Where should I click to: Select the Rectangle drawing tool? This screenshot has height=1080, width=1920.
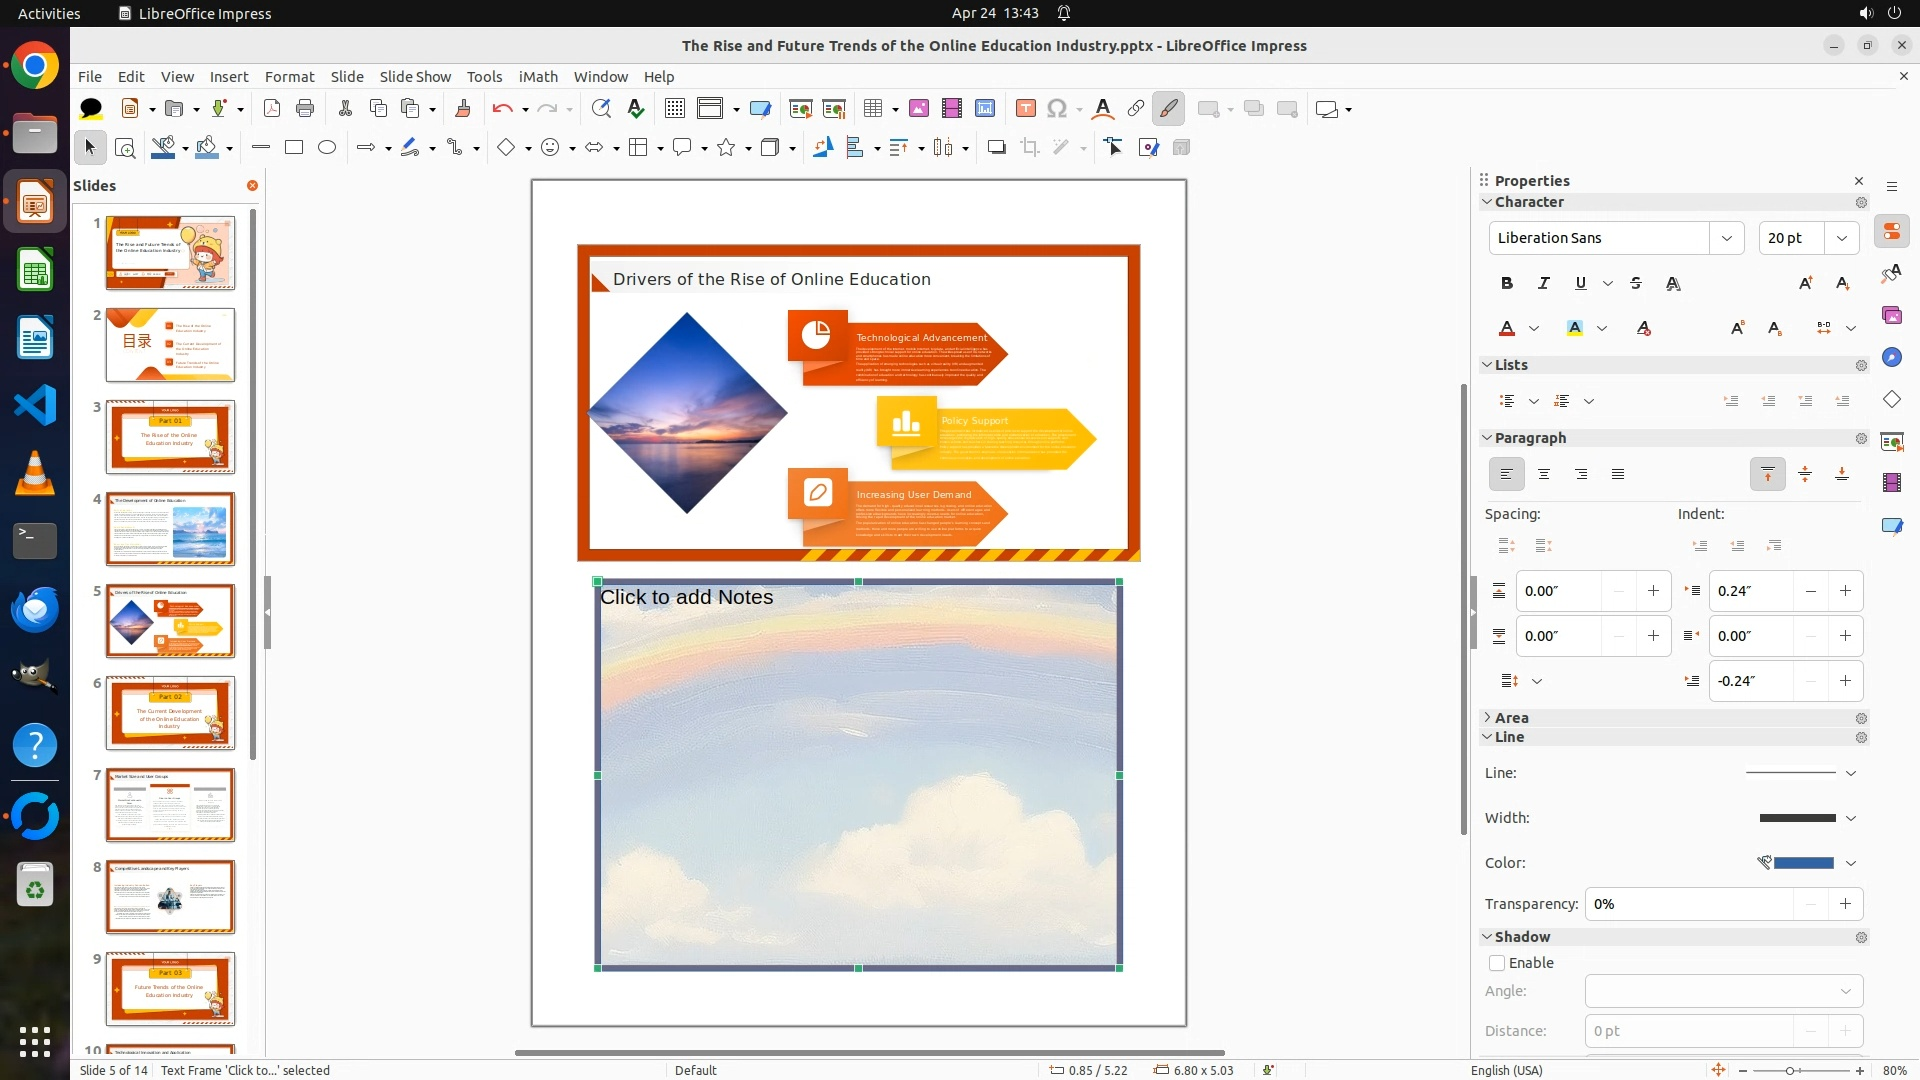point(294,148)
